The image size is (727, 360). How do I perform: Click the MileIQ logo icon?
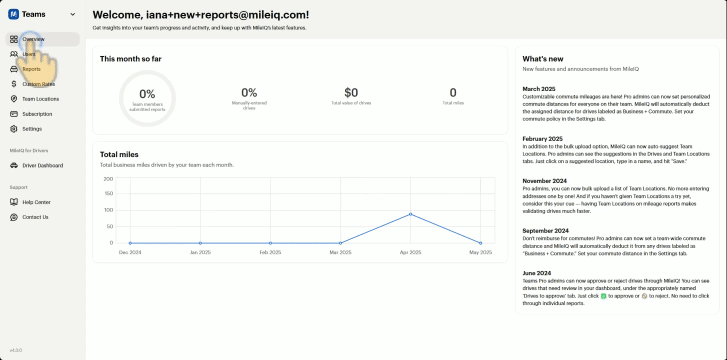(13, 14)
